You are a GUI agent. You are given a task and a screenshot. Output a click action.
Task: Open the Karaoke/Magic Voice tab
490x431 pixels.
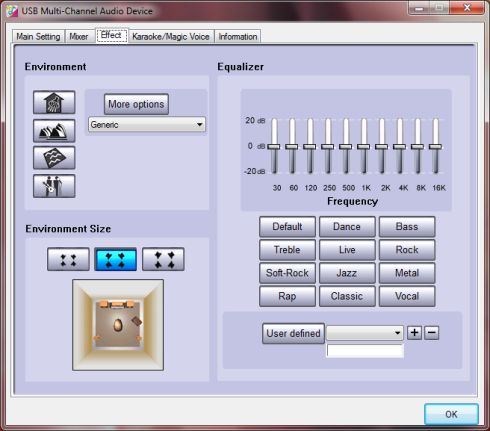tap(171, 36)
